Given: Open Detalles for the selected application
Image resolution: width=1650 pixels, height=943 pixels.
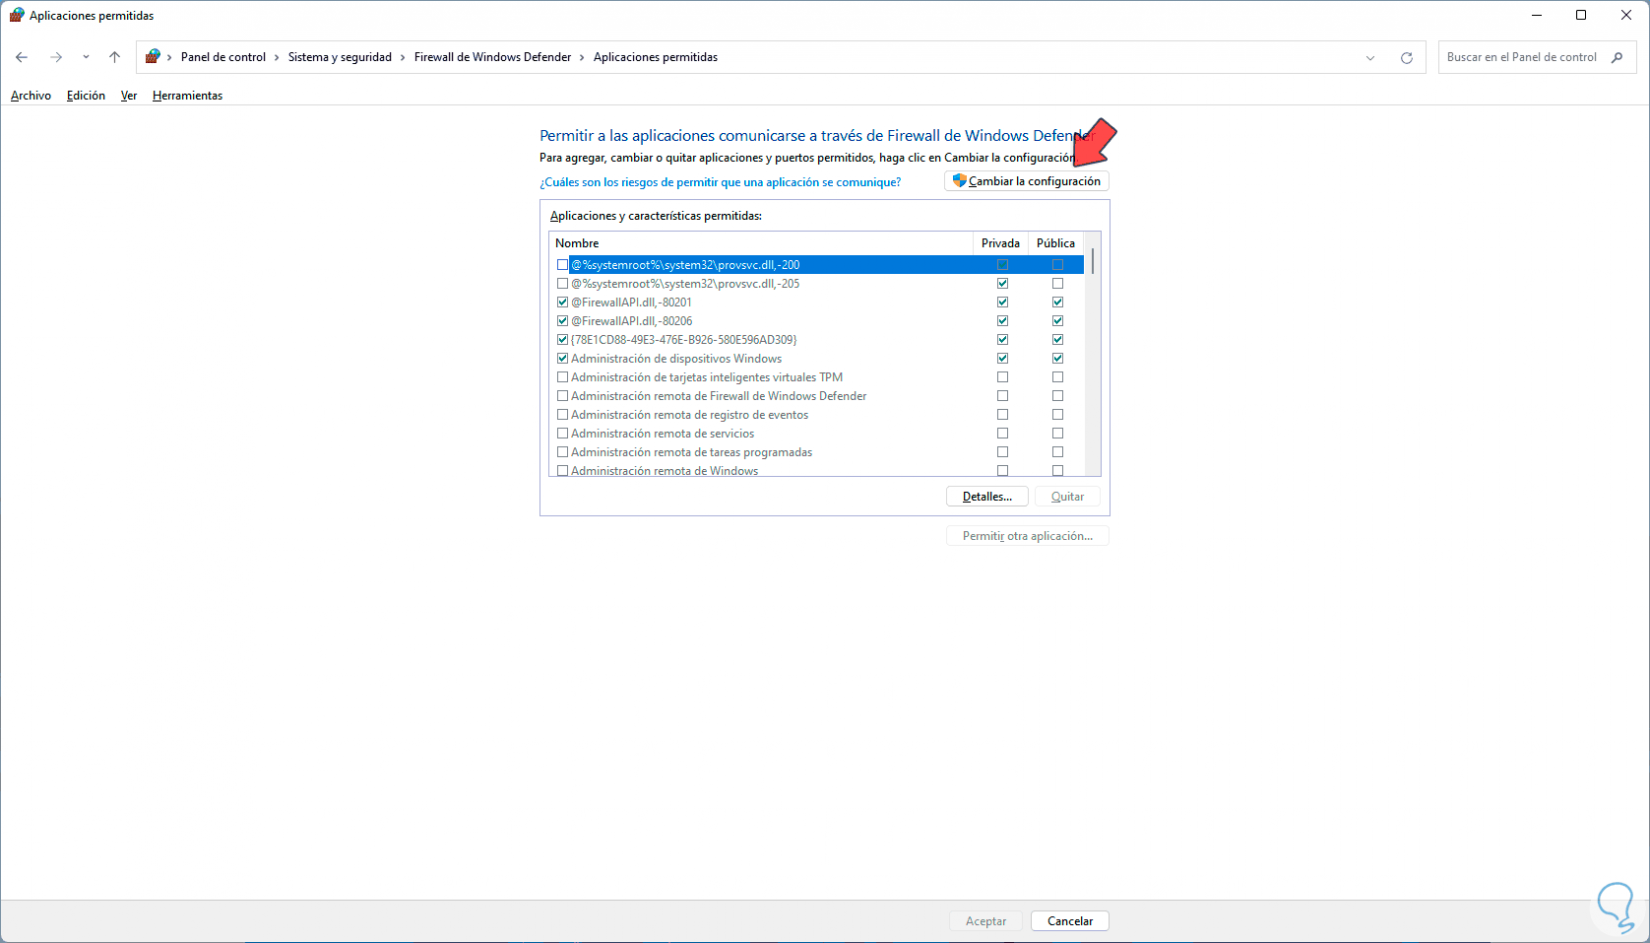Looking at the screenshot, I should pyautogui.click(x=987, y=497).
